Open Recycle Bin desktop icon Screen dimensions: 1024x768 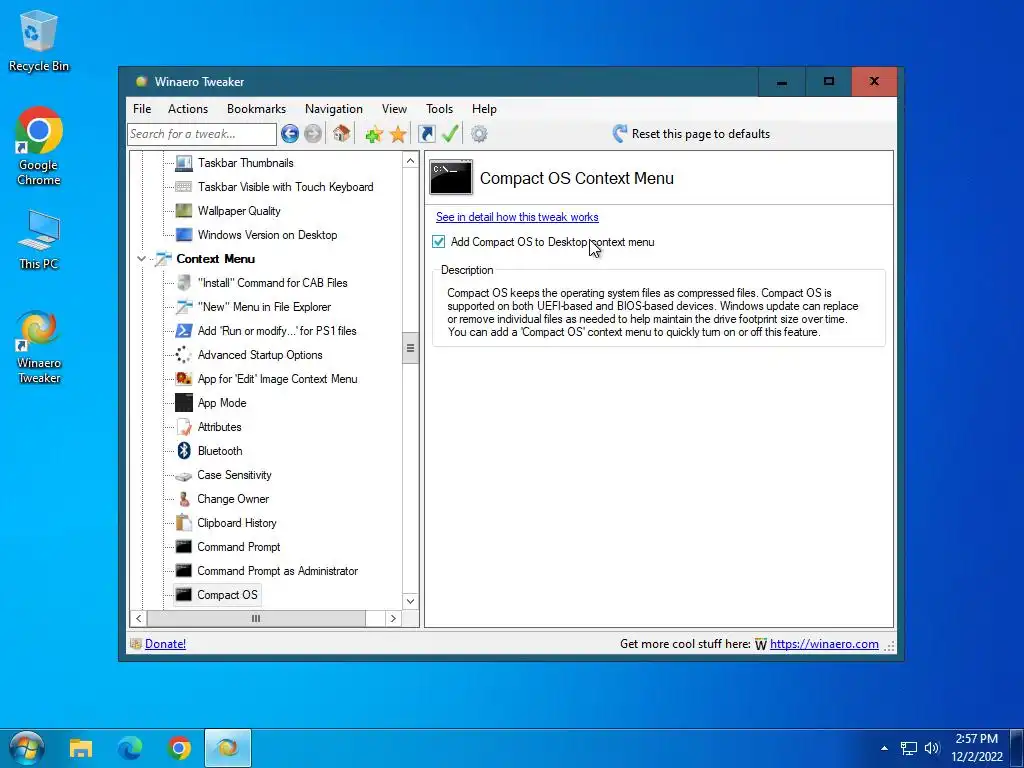(x=39, y=41)
